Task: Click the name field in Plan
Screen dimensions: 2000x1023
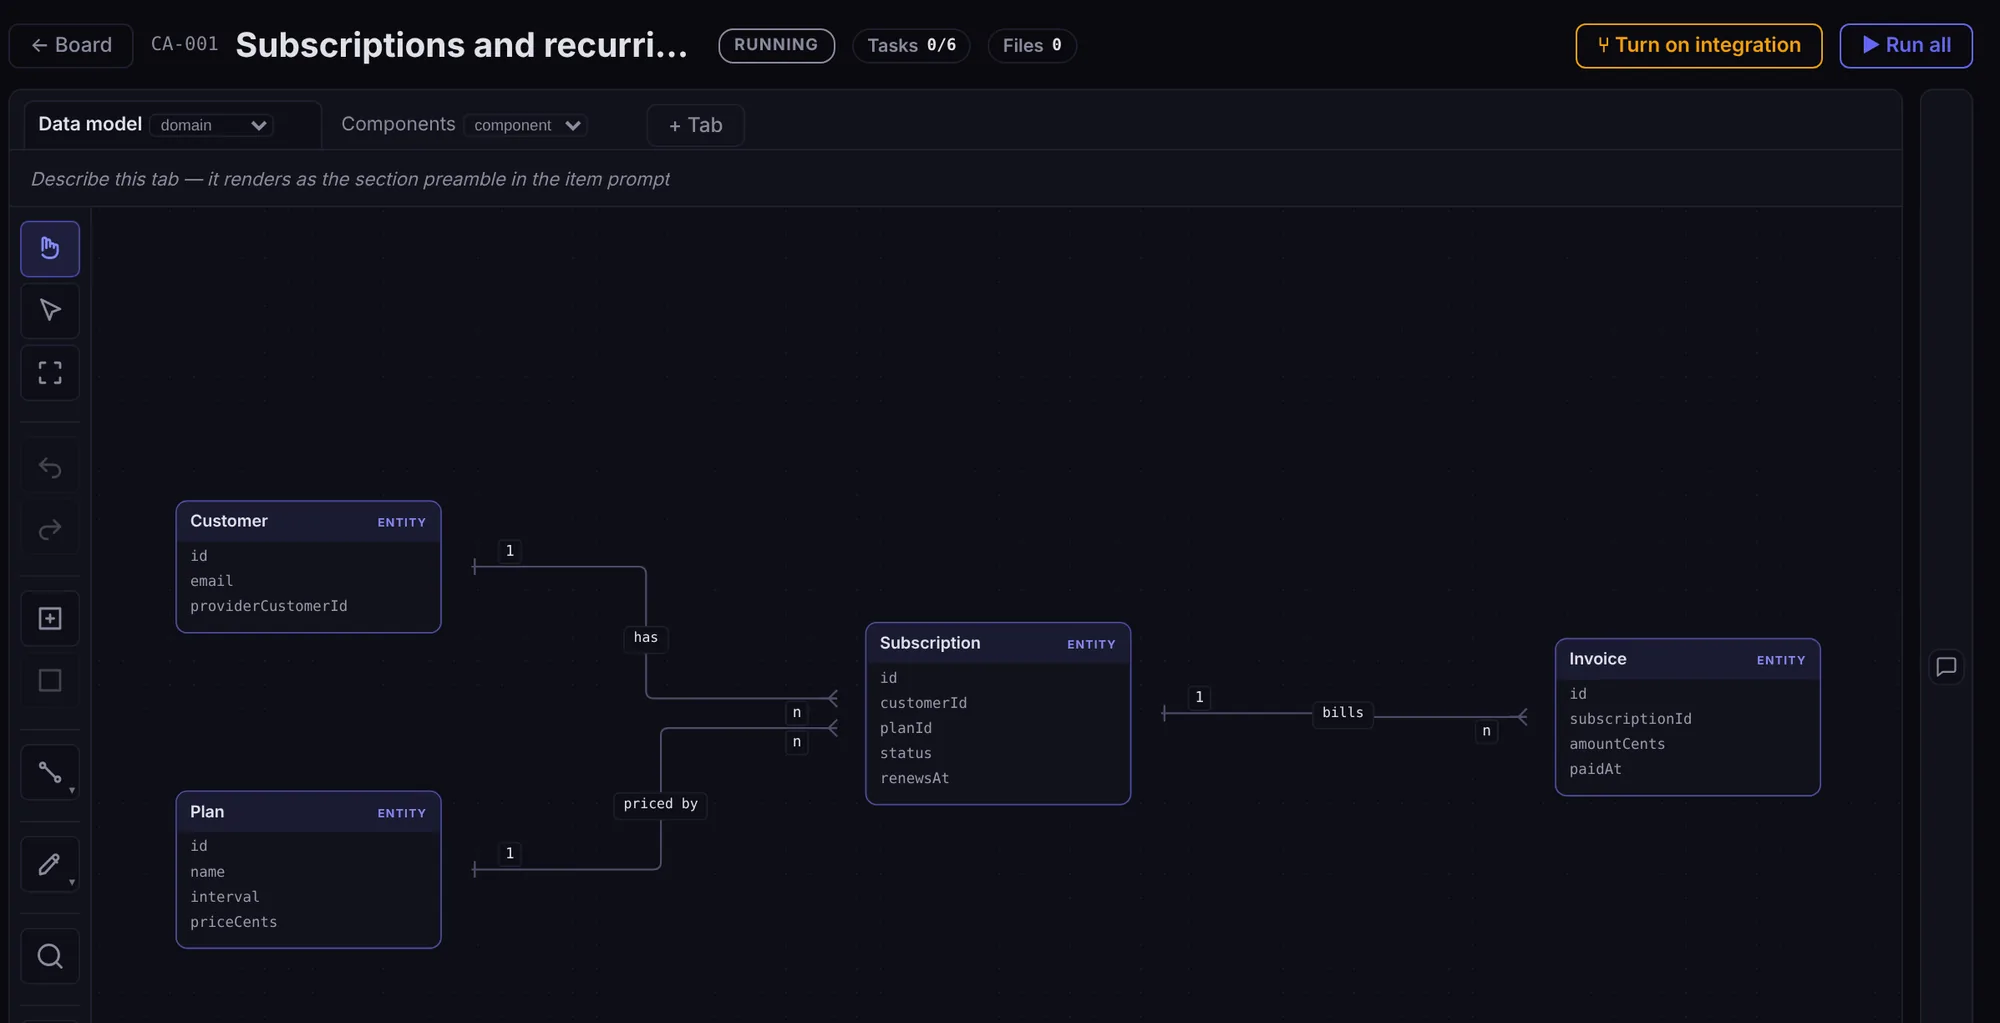Action: 207,872
